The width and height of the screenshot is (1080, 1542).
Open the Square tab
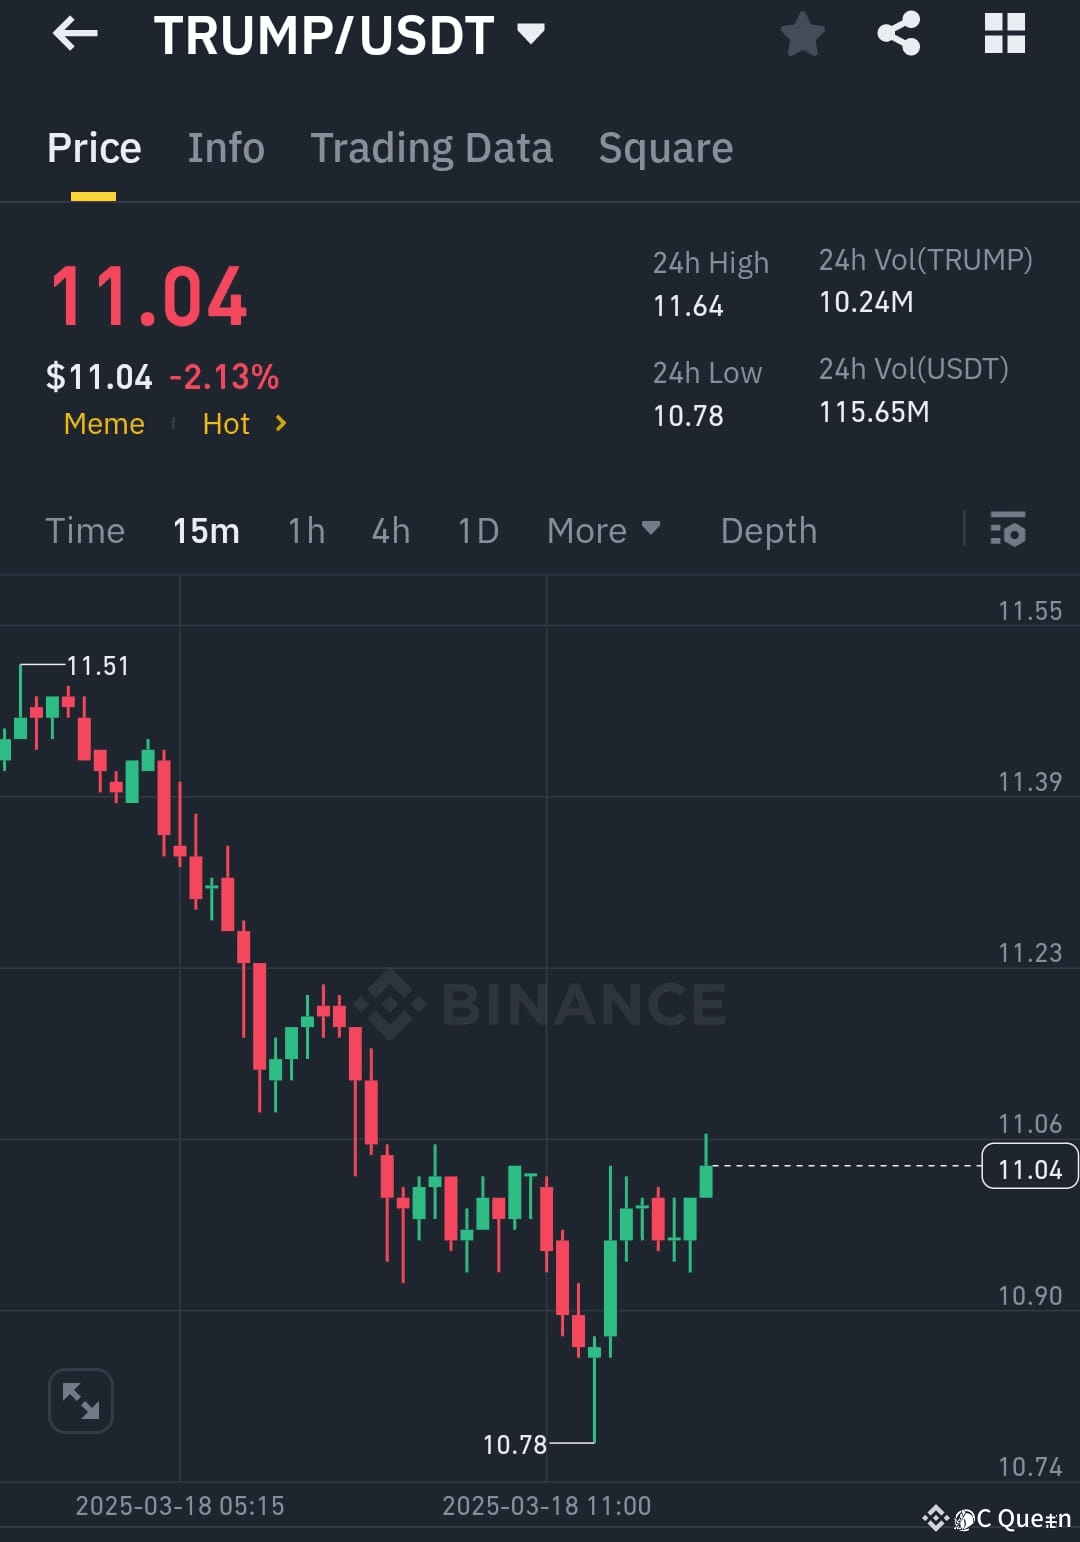click(x=665, y=147)
